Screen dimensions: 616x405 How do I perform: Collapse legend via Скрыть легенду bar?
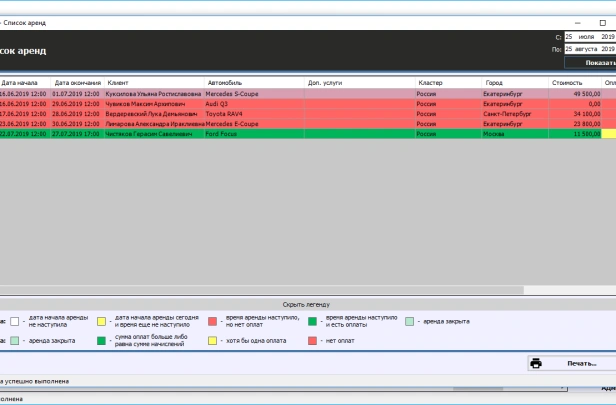coord(307,304)
